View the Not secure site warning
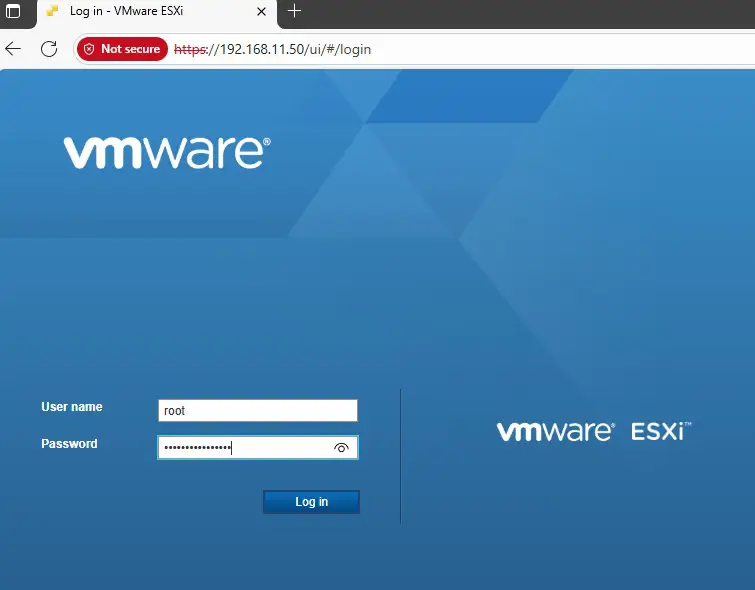 click(x=122, y=49)
